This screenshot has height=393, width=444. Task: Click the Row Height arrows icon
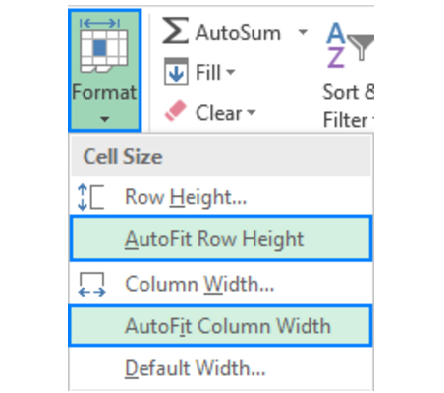[x=91, y=197]
